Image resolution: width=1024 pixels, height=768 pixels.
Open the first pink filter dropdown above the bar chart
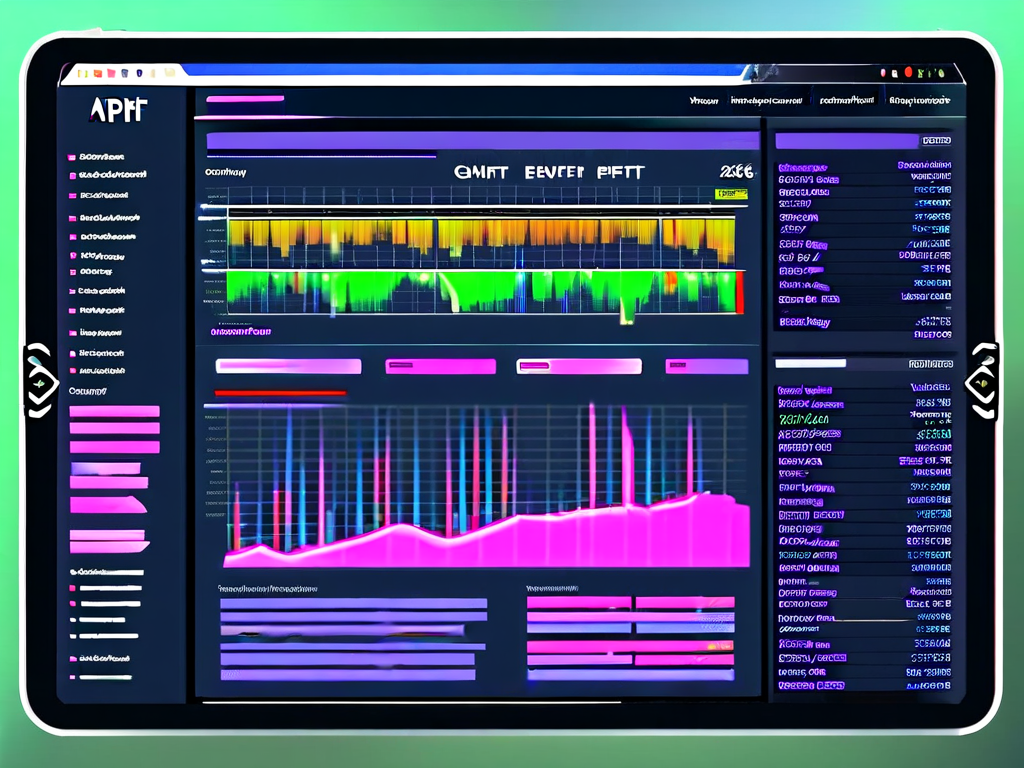288,366
